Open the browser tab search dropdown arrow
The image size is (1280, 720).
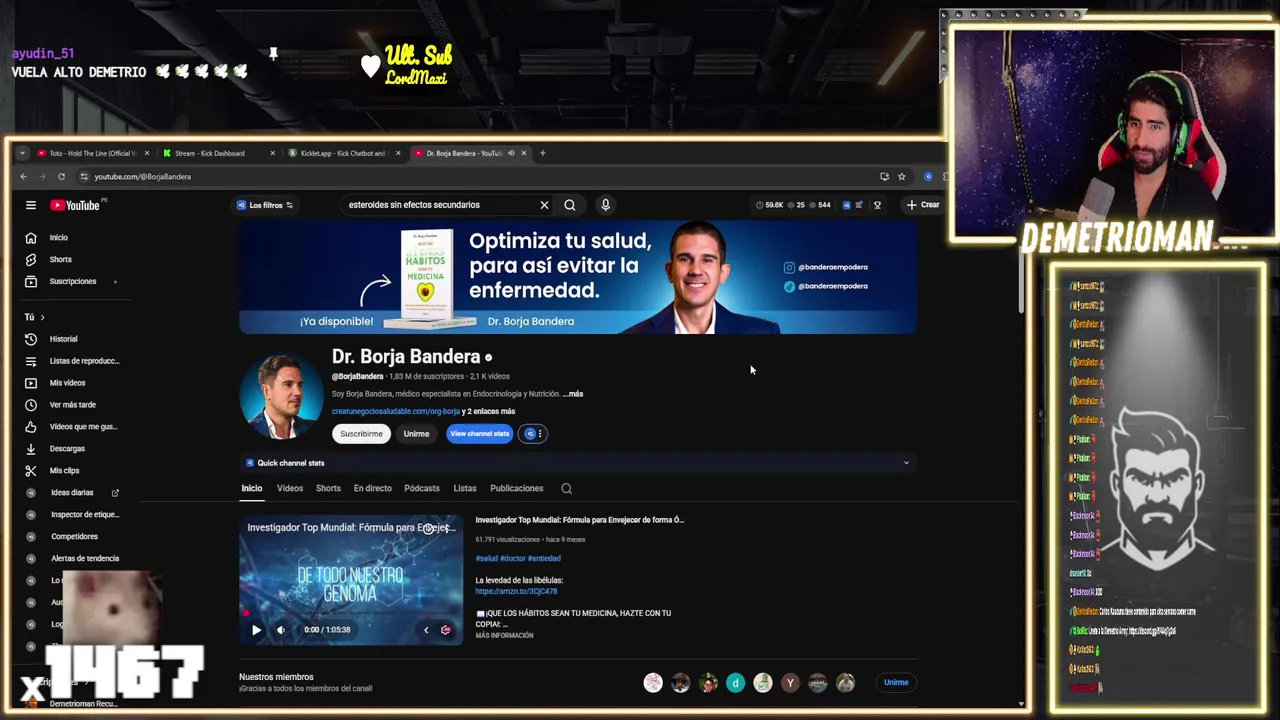pyautogui.click(x=22, y=153)
